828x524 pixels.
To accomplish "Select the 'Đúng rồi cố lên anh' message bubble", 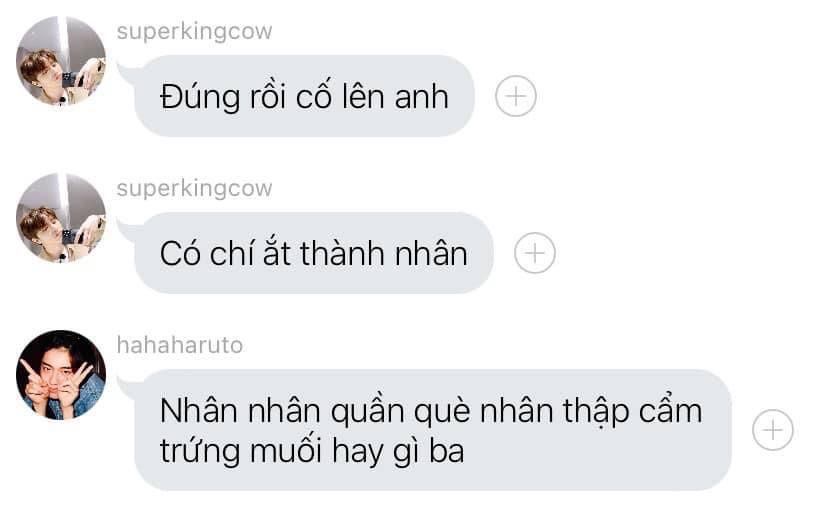I will coord(304,96).
